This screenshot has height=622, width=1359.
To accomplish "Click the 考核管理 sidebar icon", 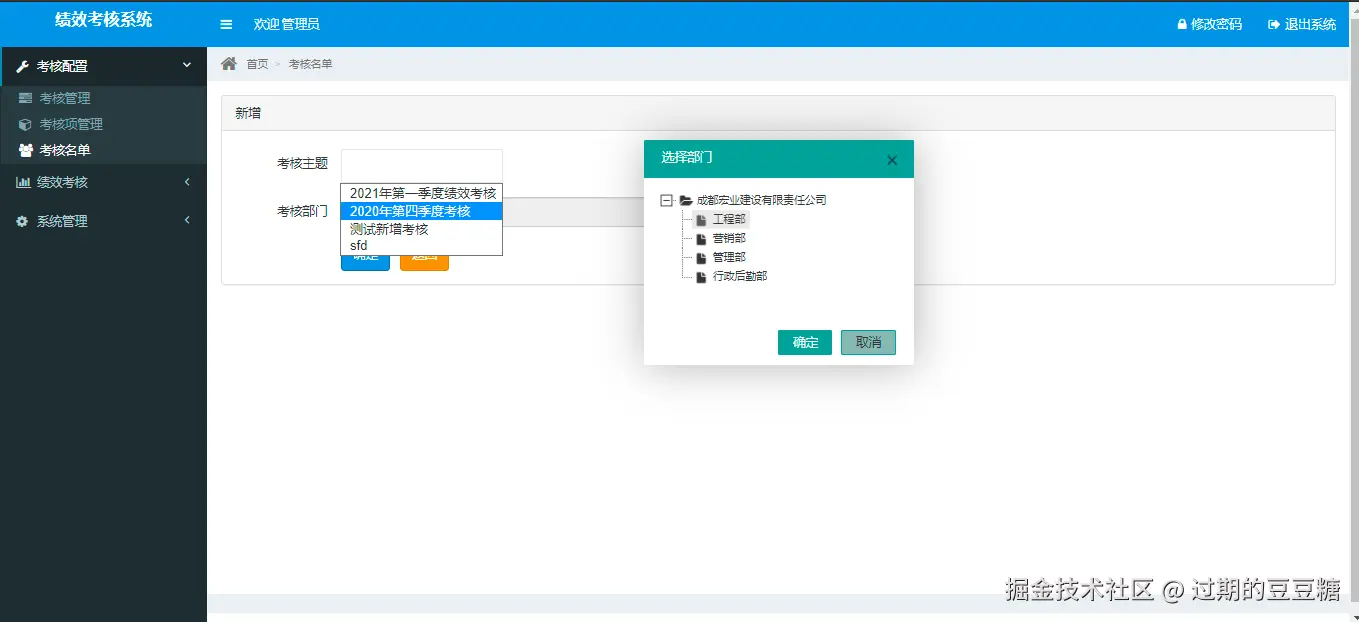I will pos(25,98).
